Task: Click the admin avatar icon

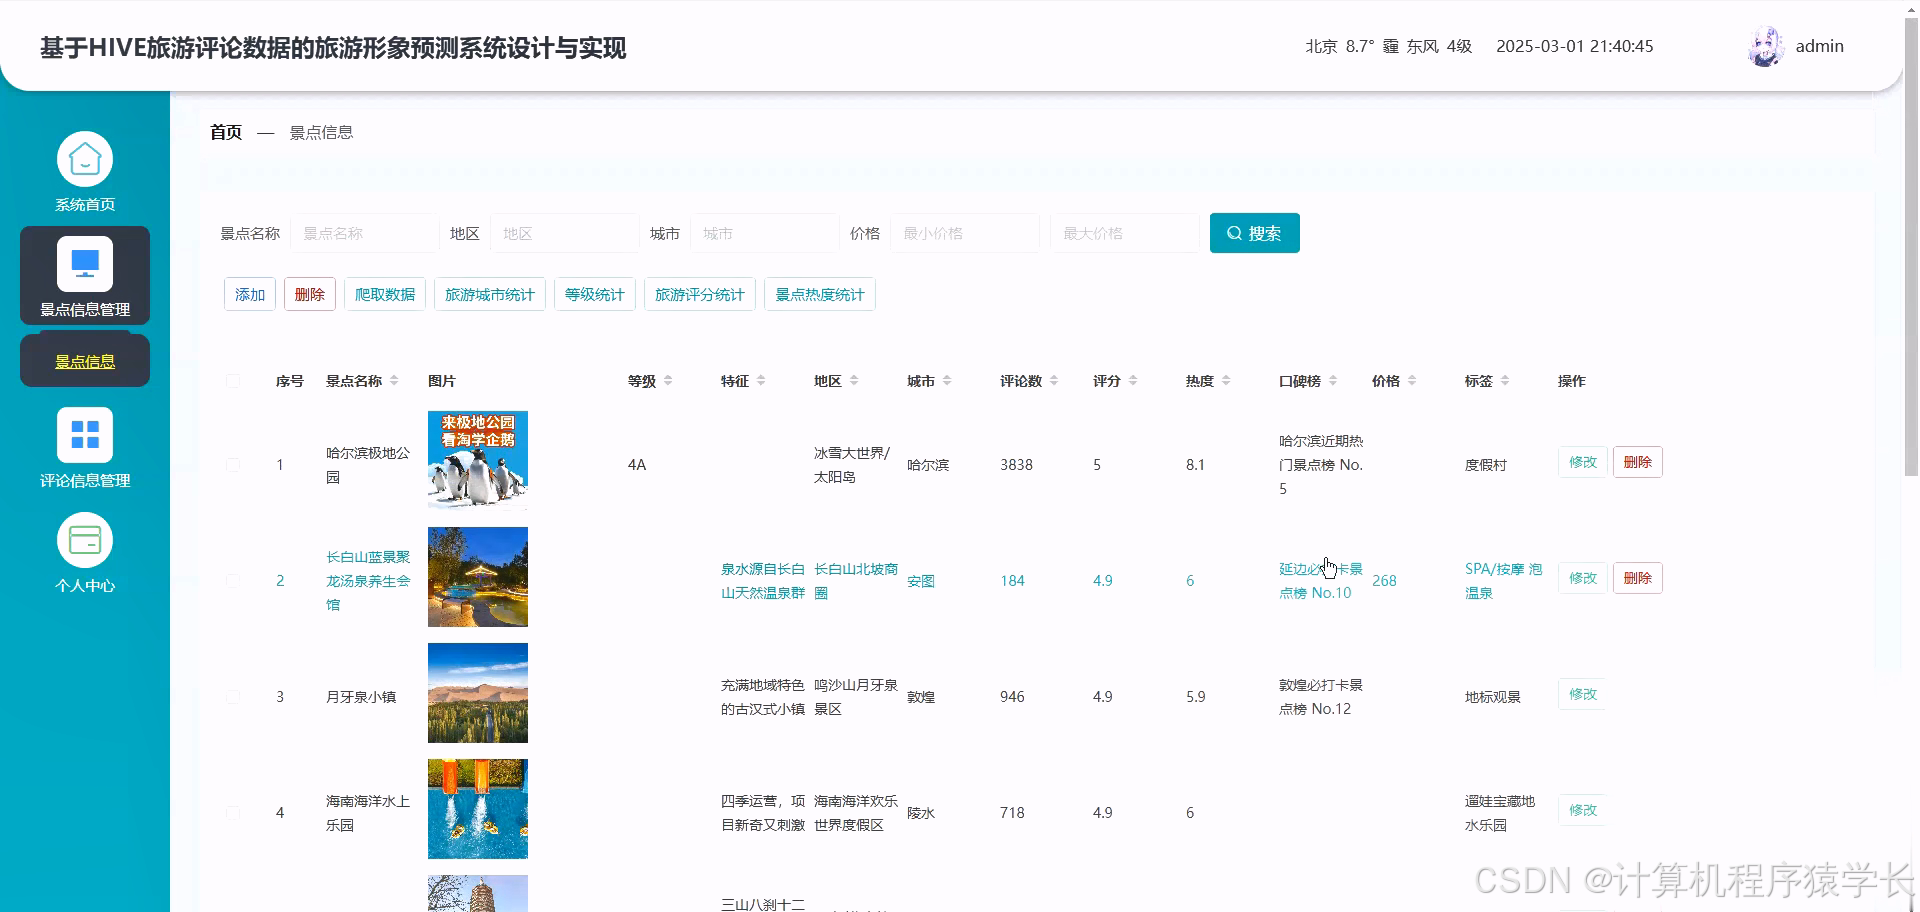Action: pos(1764,46)
